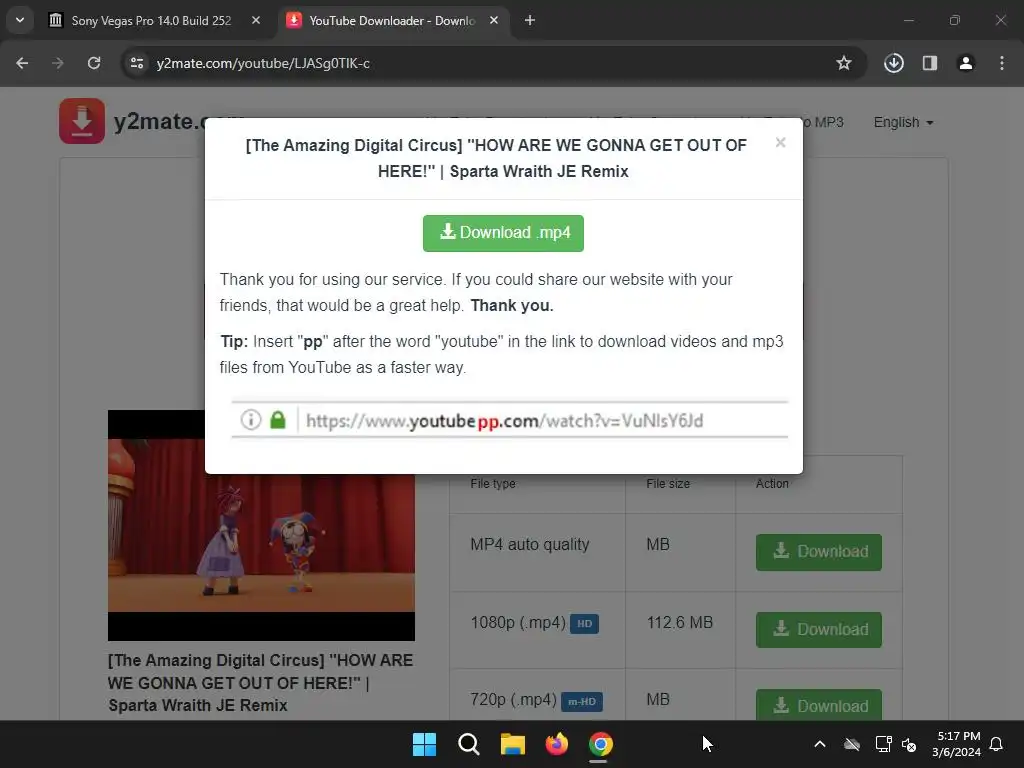Open Firefox from the taskbar
Viewport: 1024px width, 768px height.
coord(556,744)
